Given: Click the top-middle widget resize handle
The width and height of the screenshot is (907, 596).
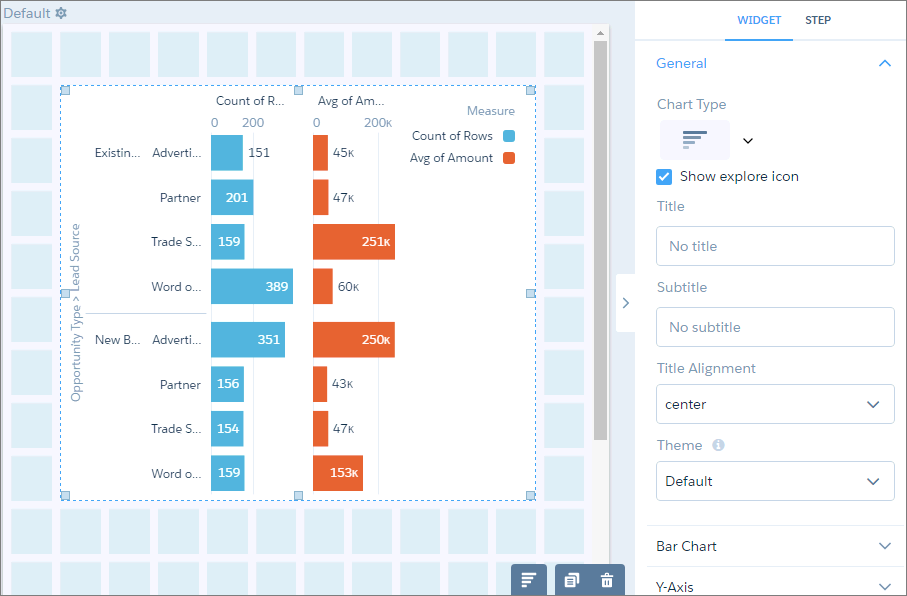Looking at the screenshot, I should (298, 90).
